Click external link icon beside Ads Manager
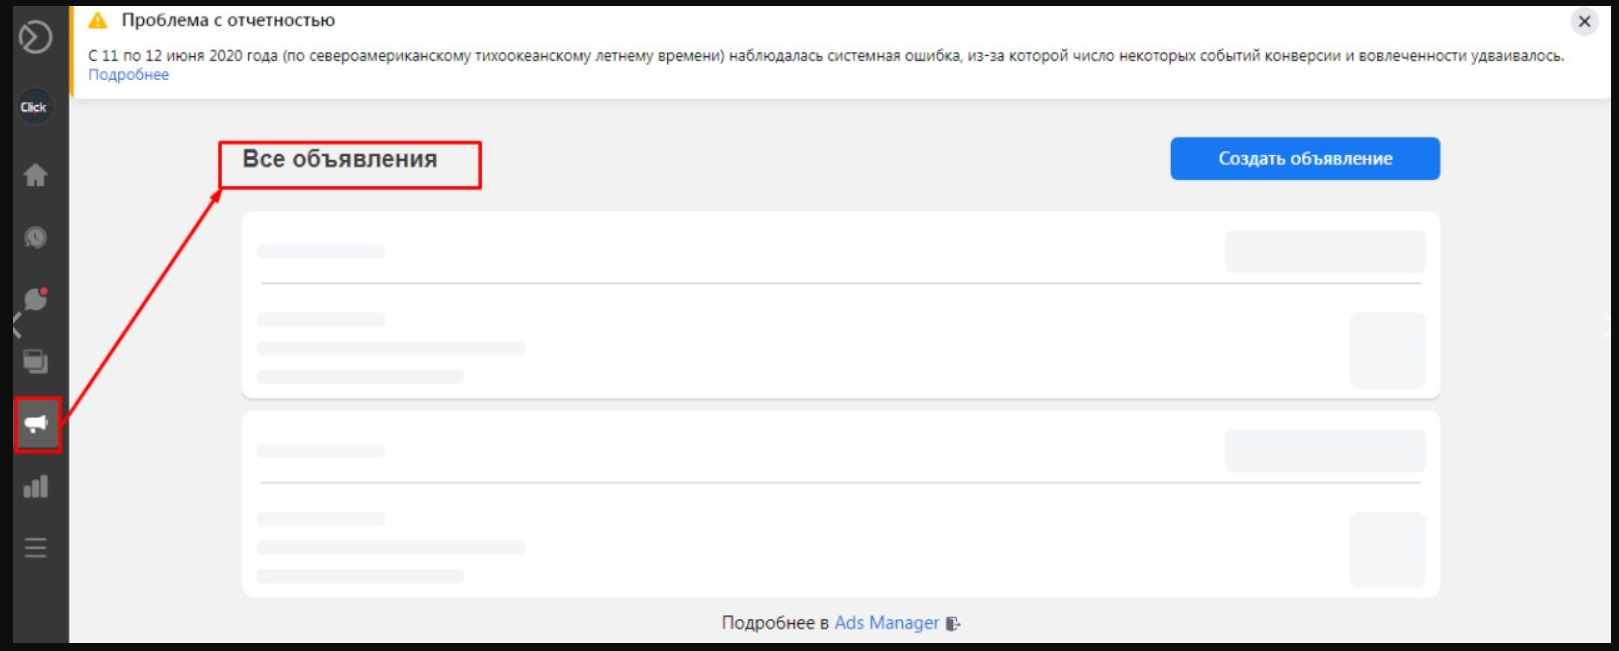This screenshot has width=1619, height=651. pos(953,624)
